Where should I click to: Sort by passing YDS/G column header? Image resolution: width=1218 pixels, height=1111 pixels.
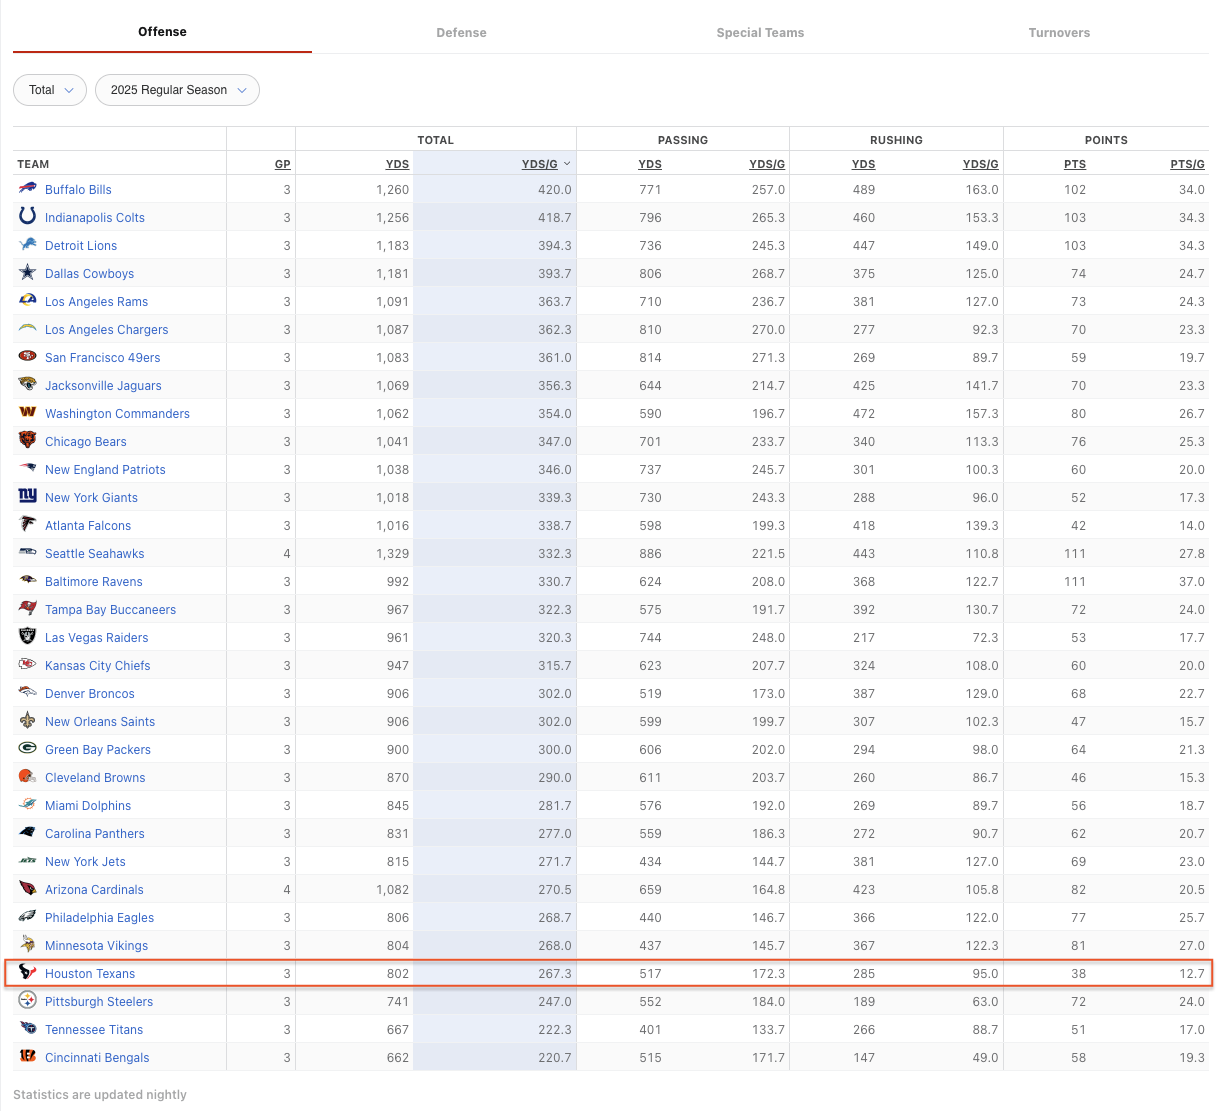pos(767,164)
